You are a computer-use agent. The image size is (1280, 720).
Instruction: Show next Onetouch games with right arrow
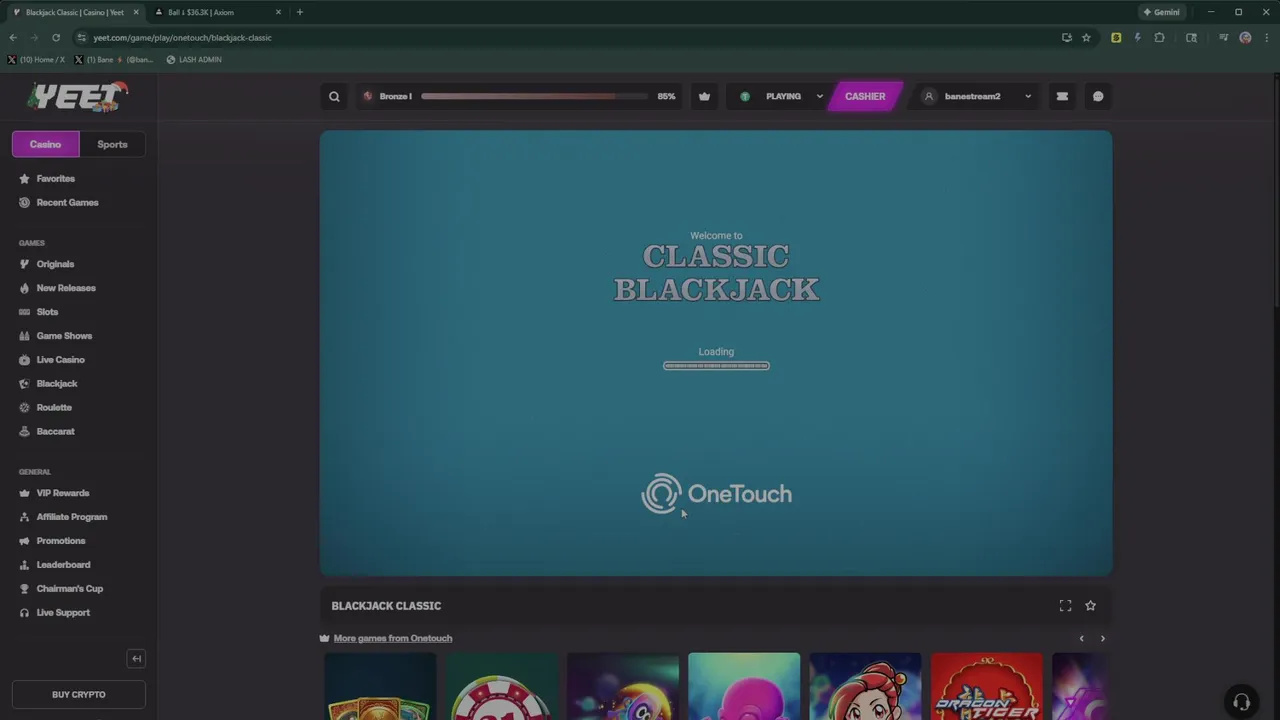click(1103, 638)
